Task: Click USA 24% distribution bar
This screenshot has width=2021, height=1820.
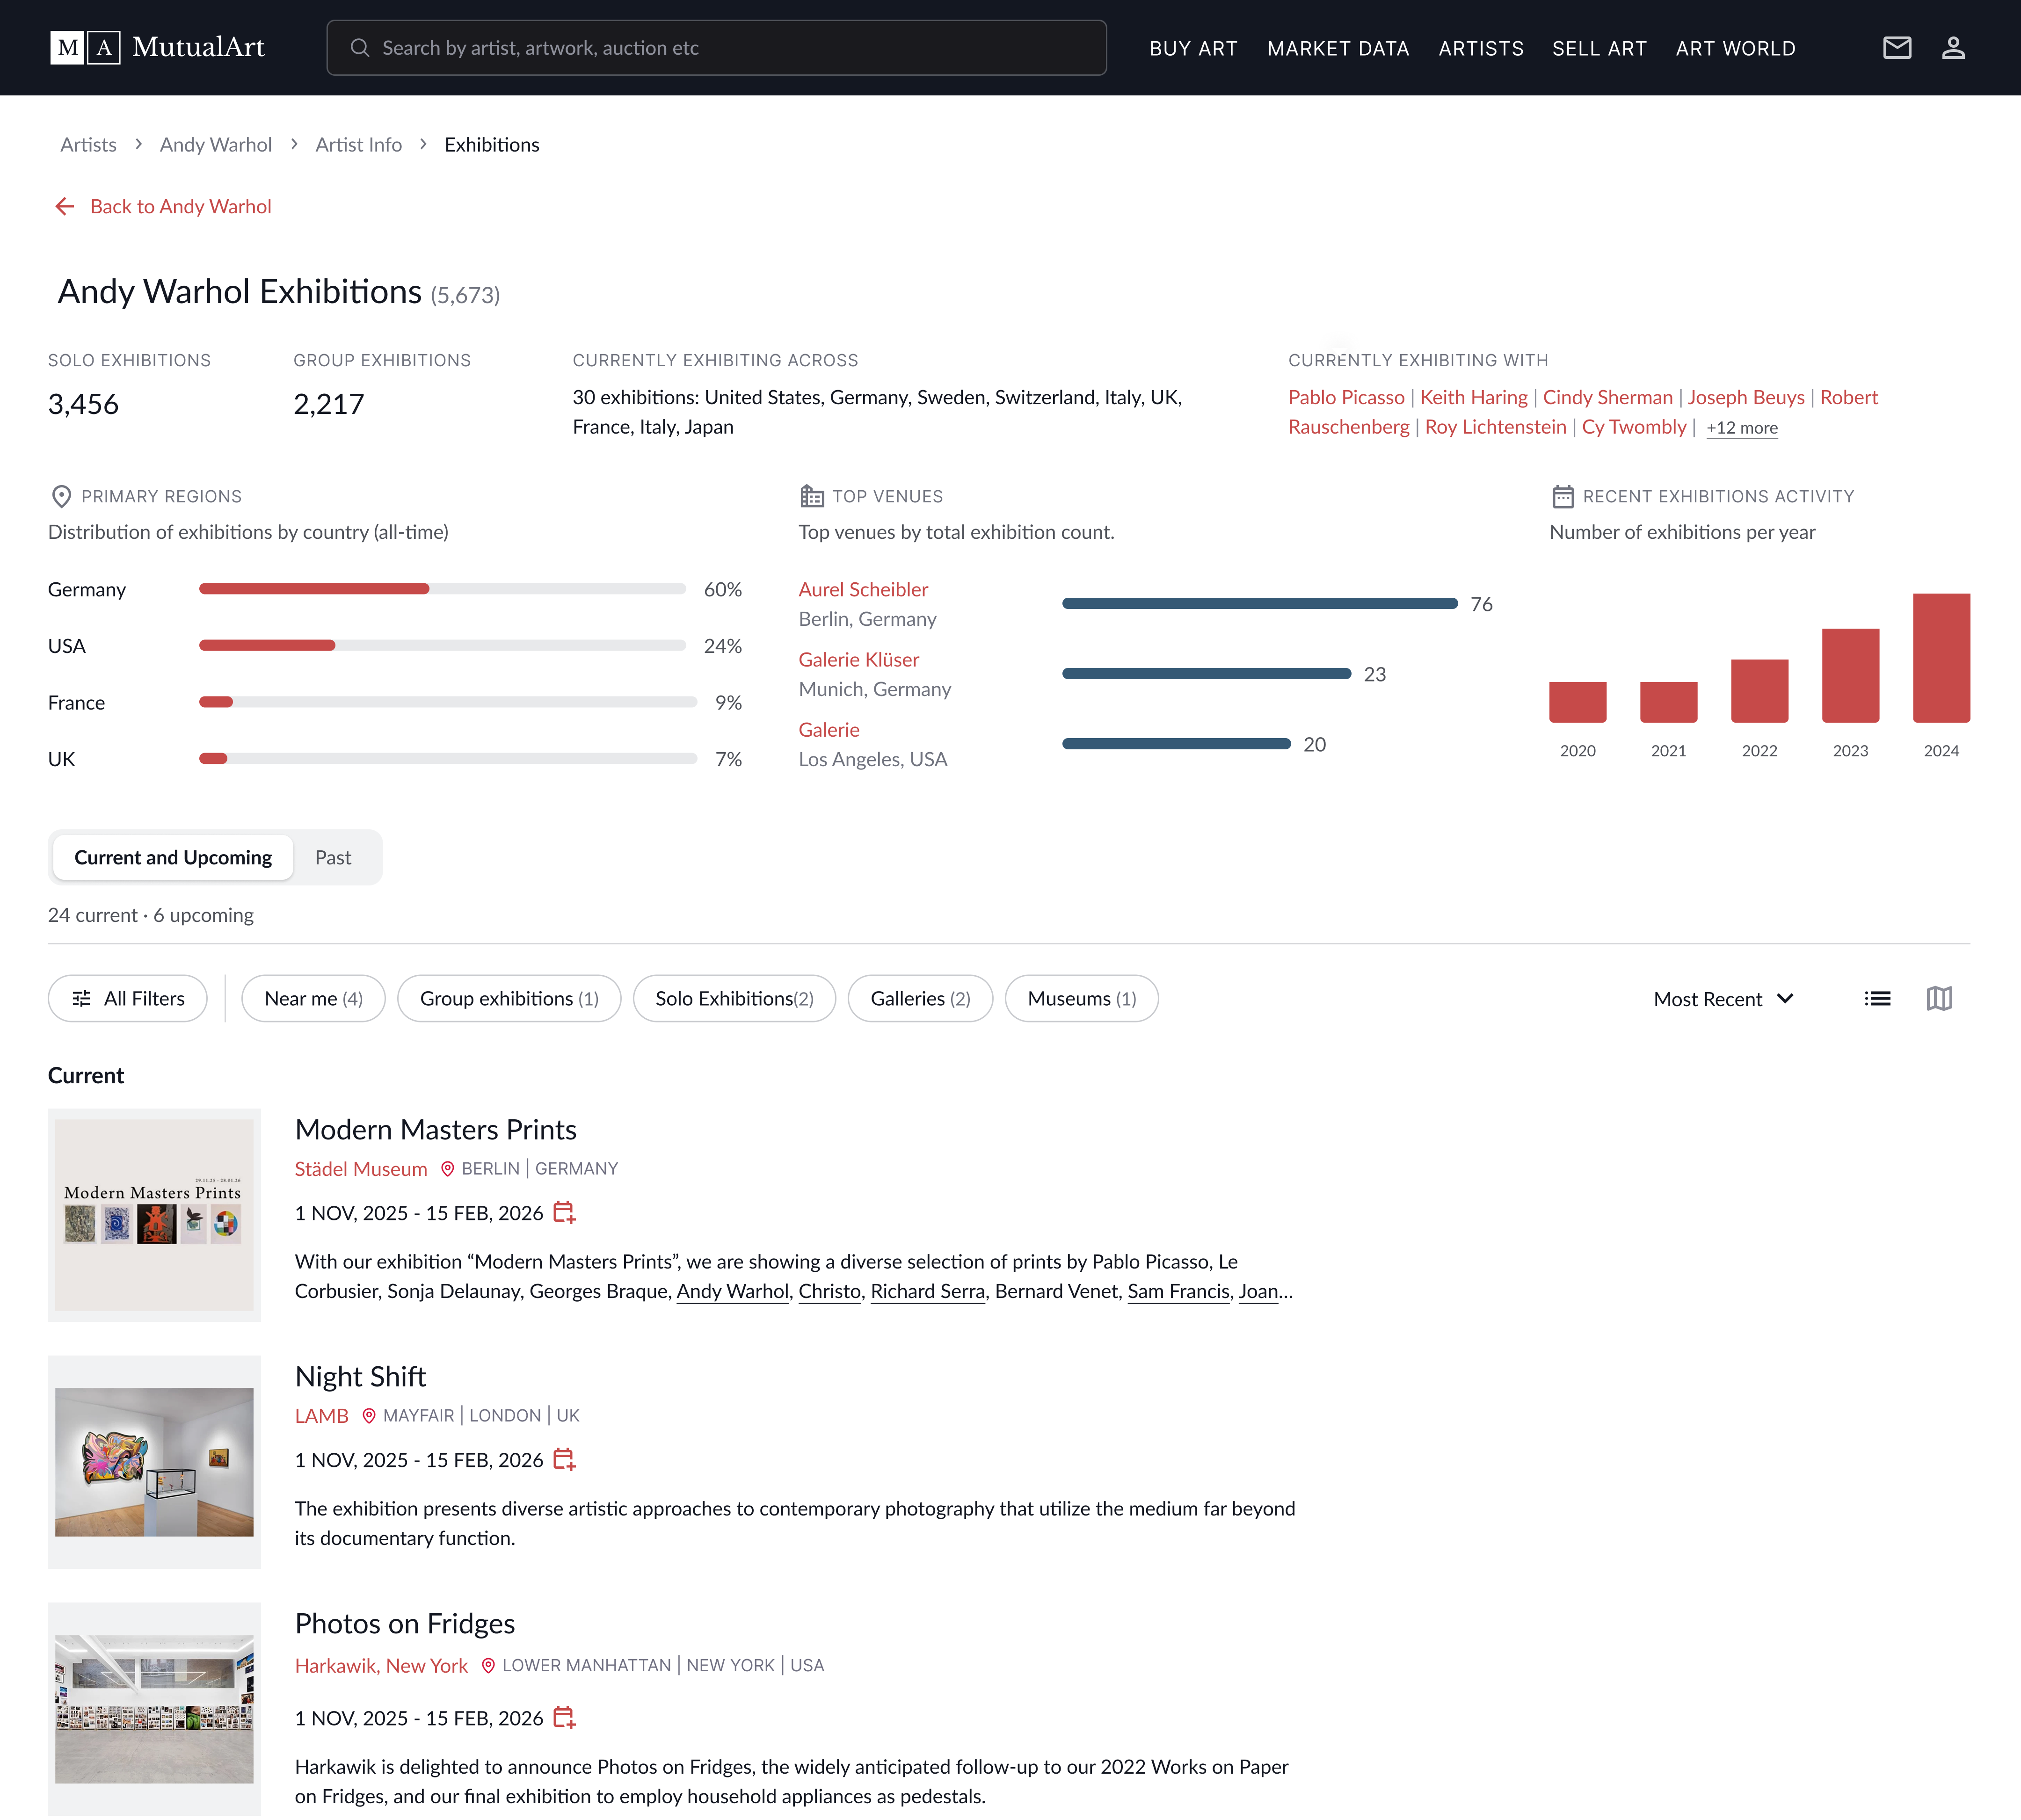Action: pyautogui.click(x=442, y=645)
